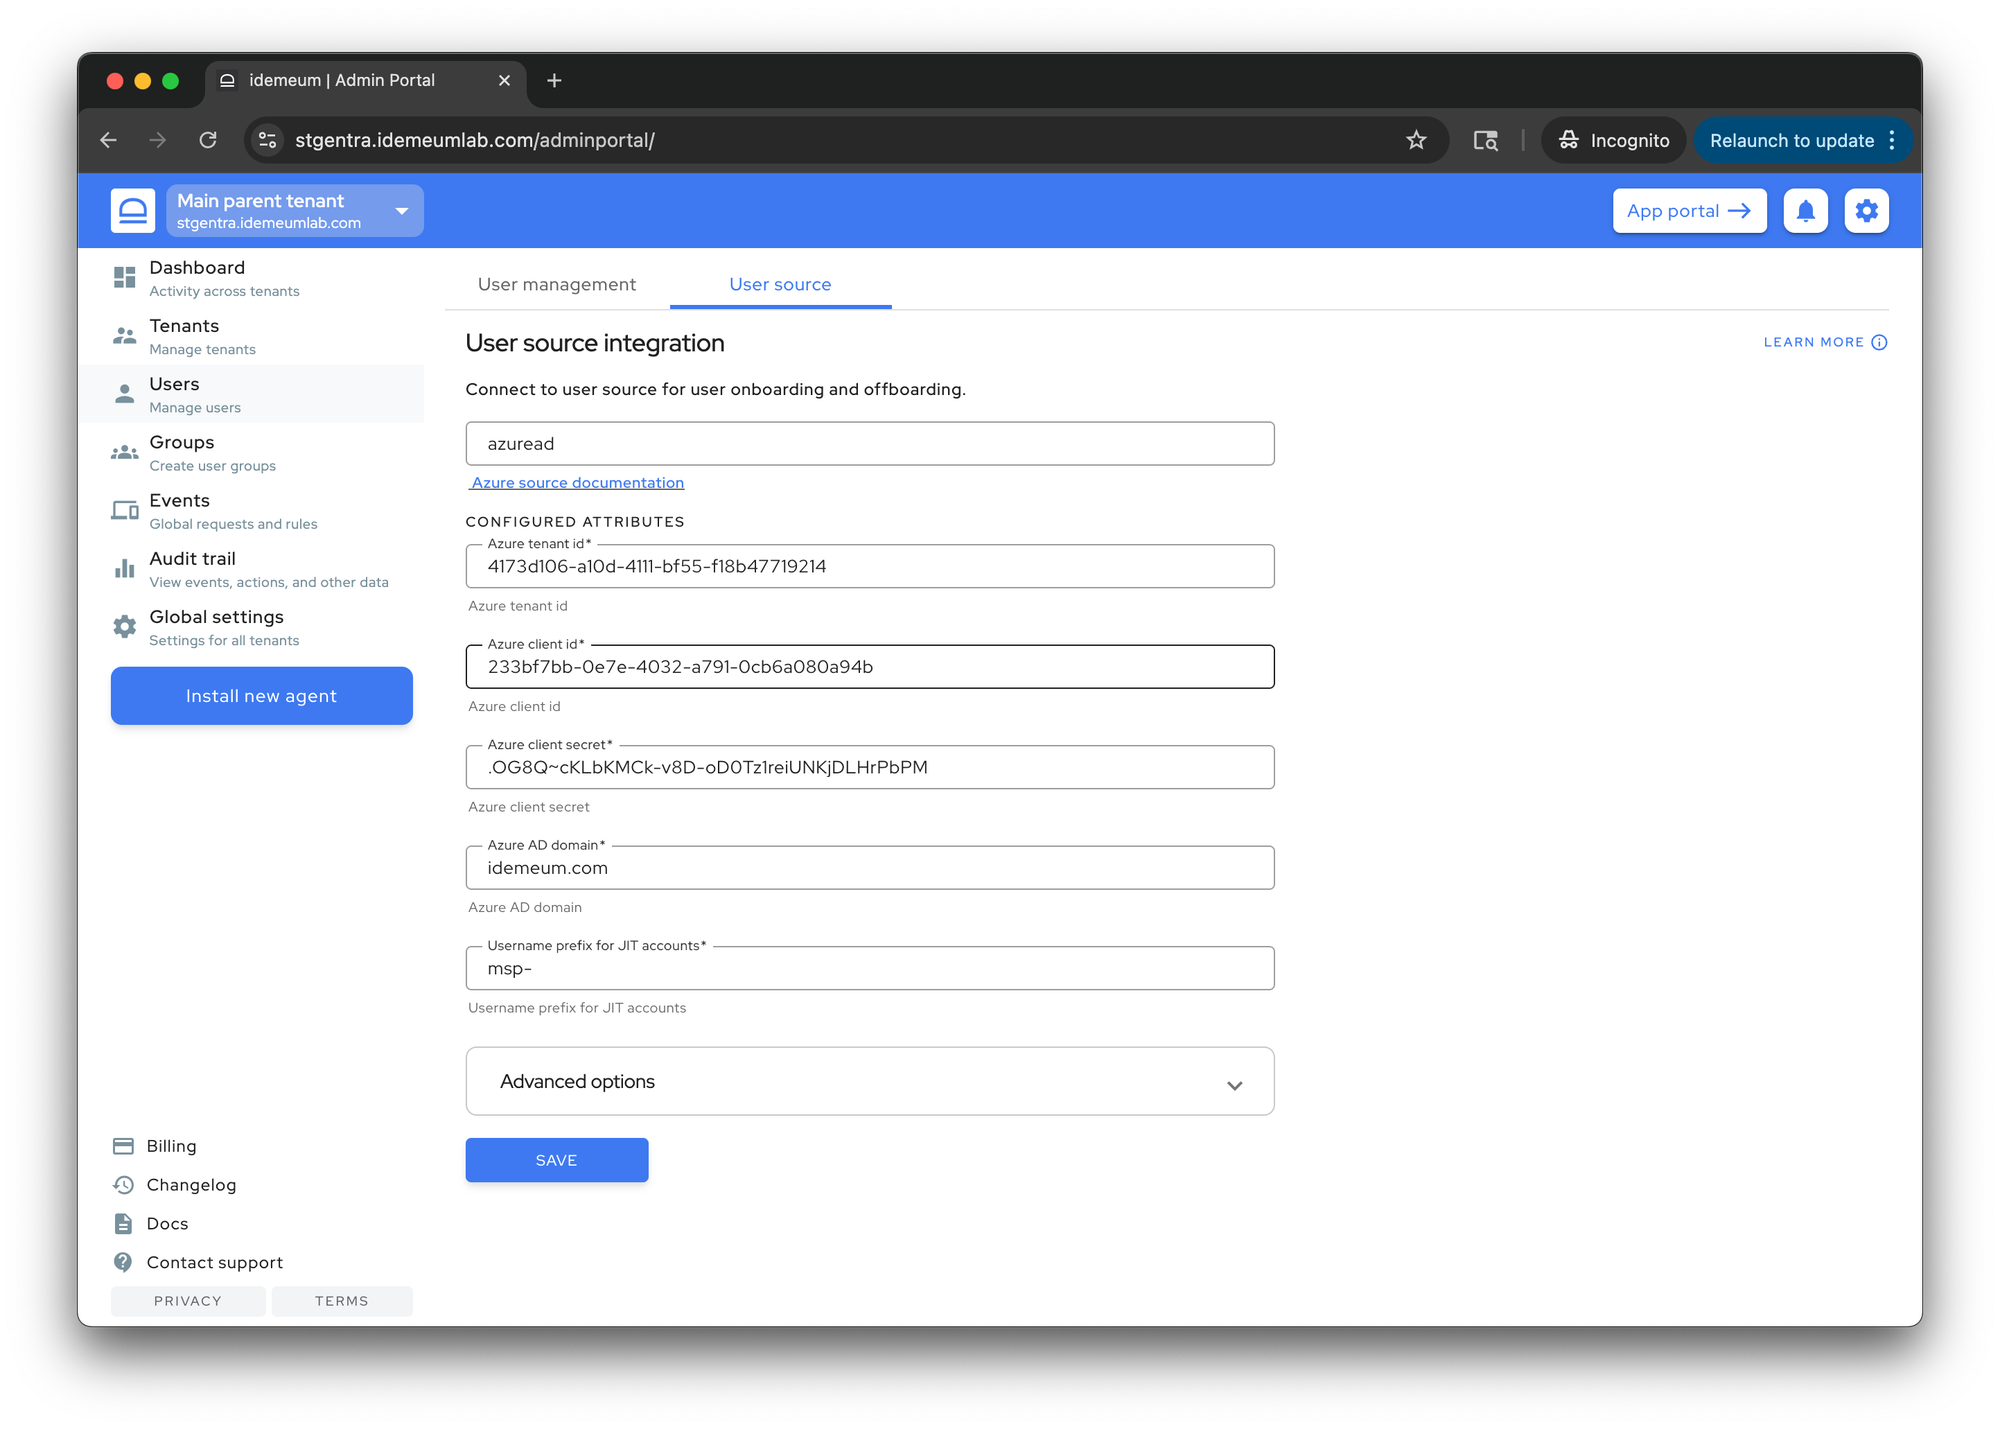The image size is (2000, 1429).
Task: Switch to User management tab
Action: click(x=557, y=285)
